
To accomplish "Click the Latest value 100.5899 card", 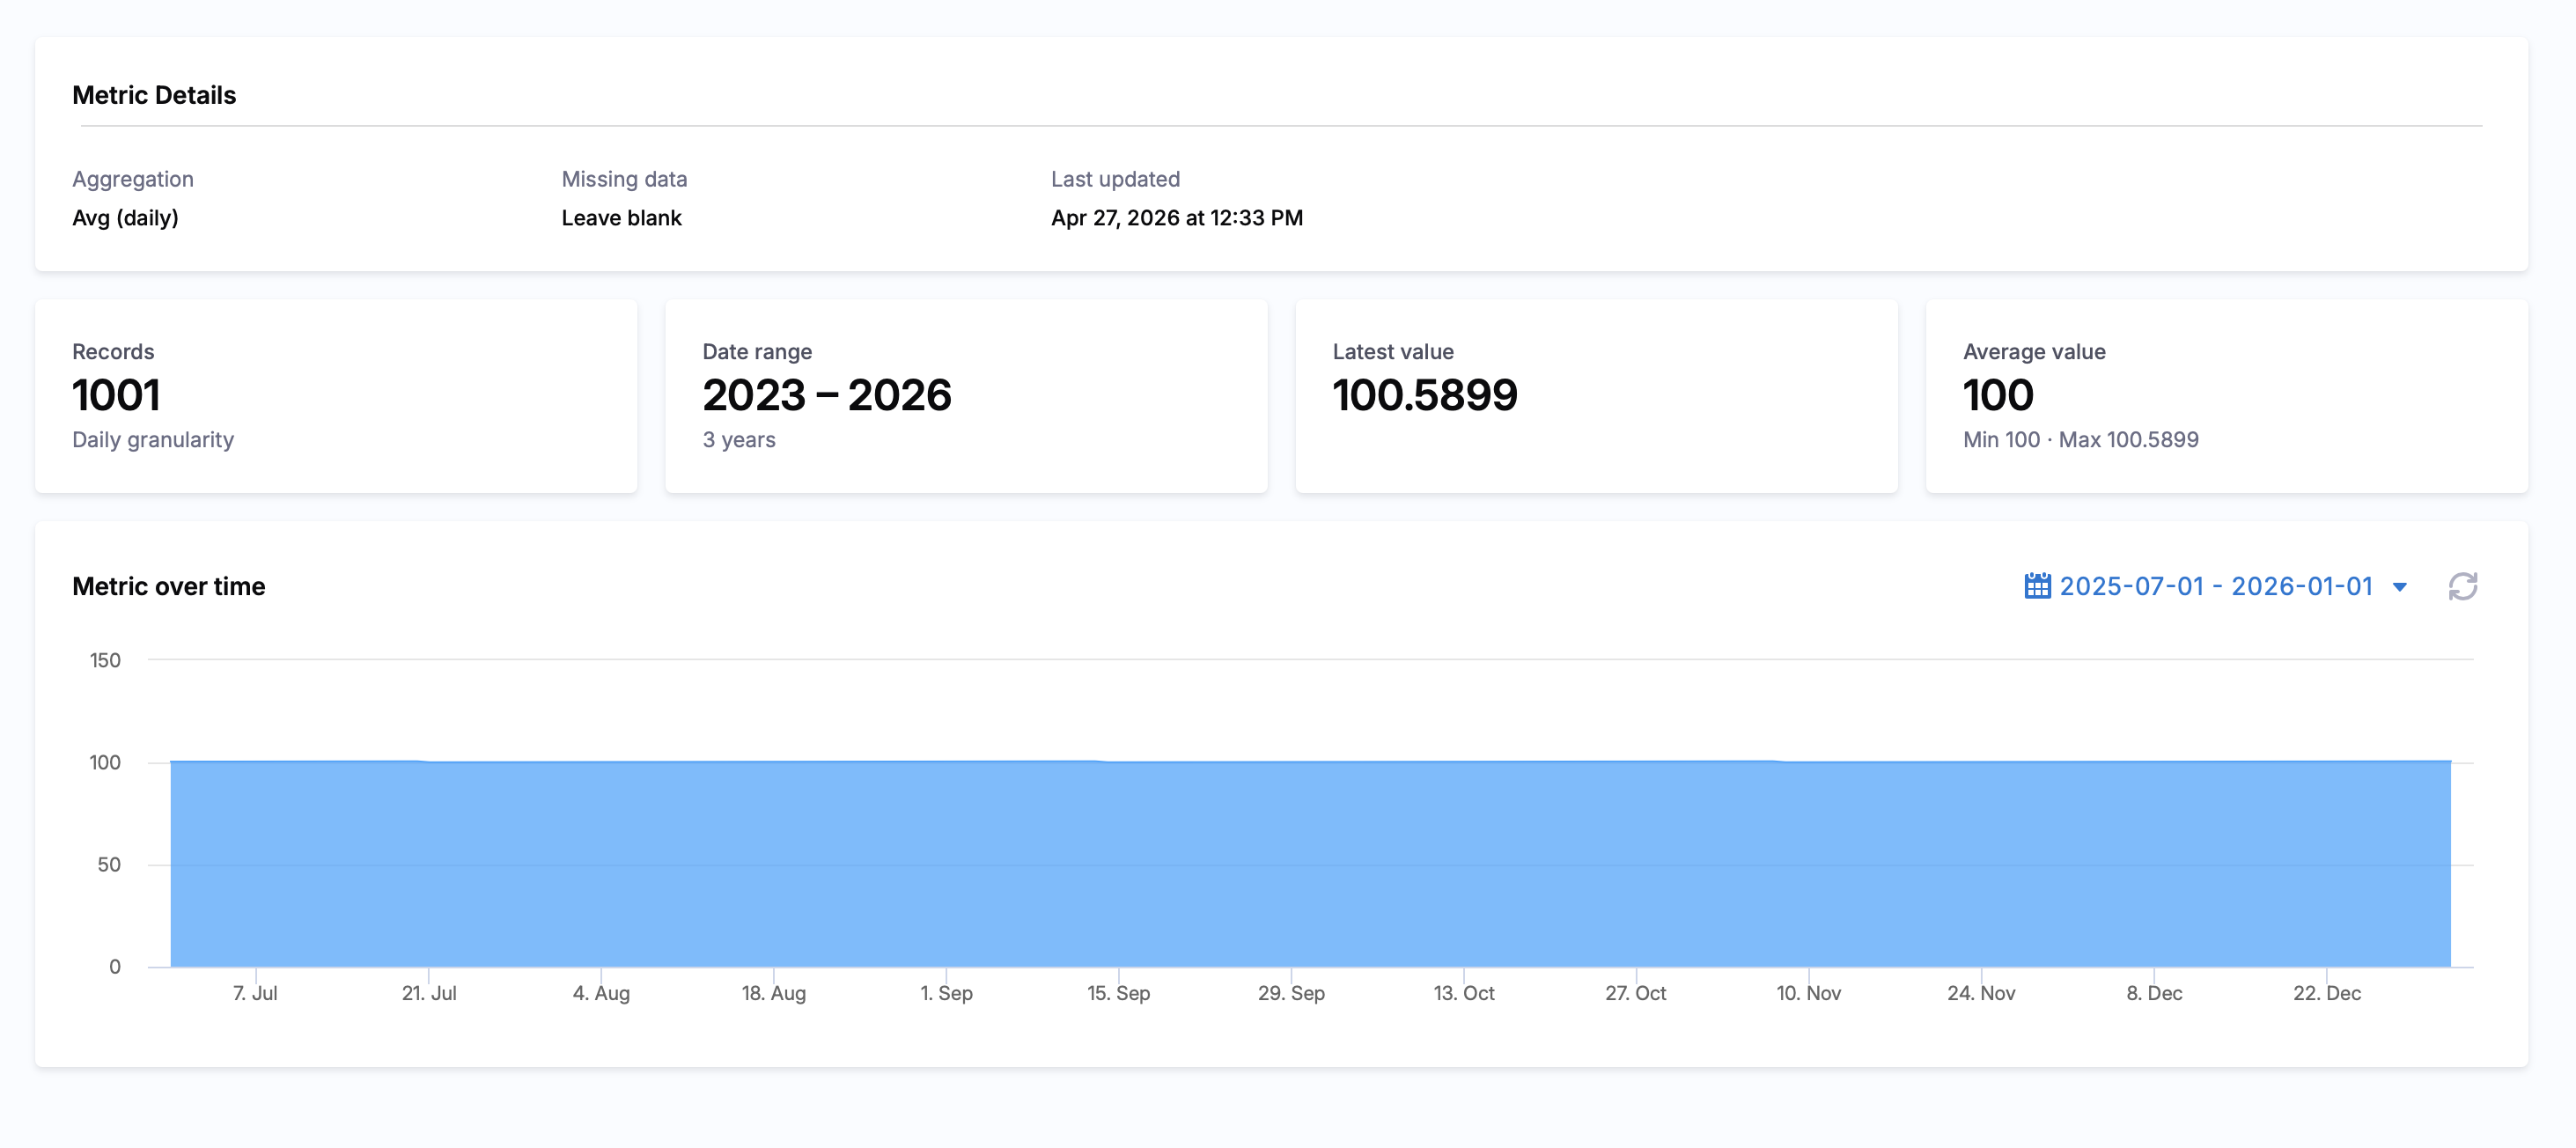I will 1596,396.
